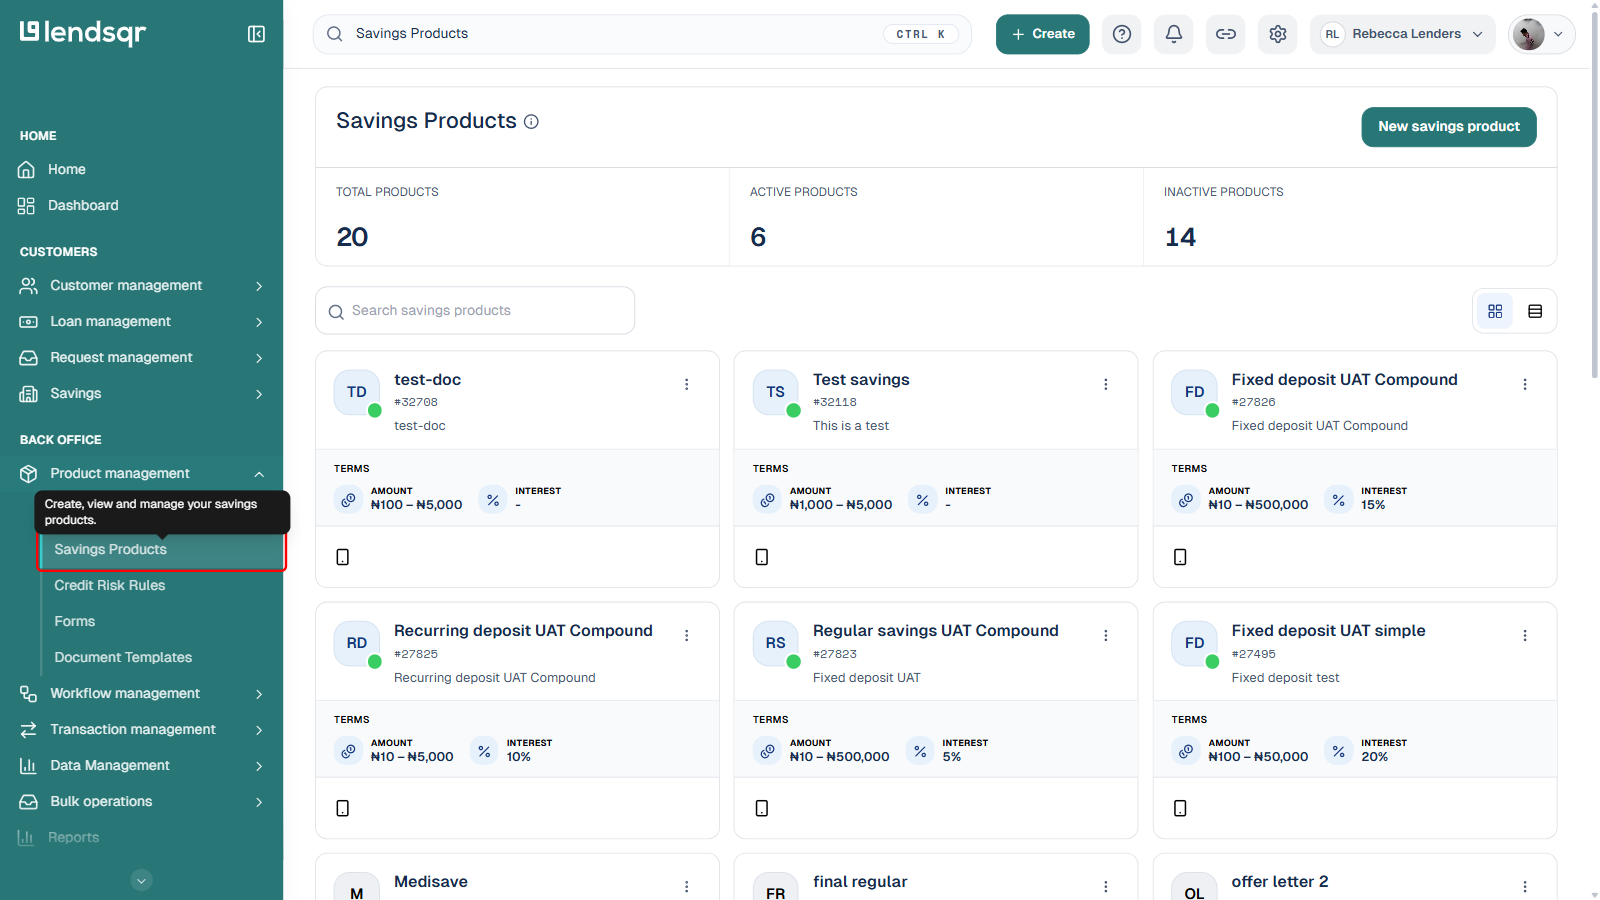Click New savings product button
The height and width of the screenshot is (900, 1600).
(x=1449, y=127)
